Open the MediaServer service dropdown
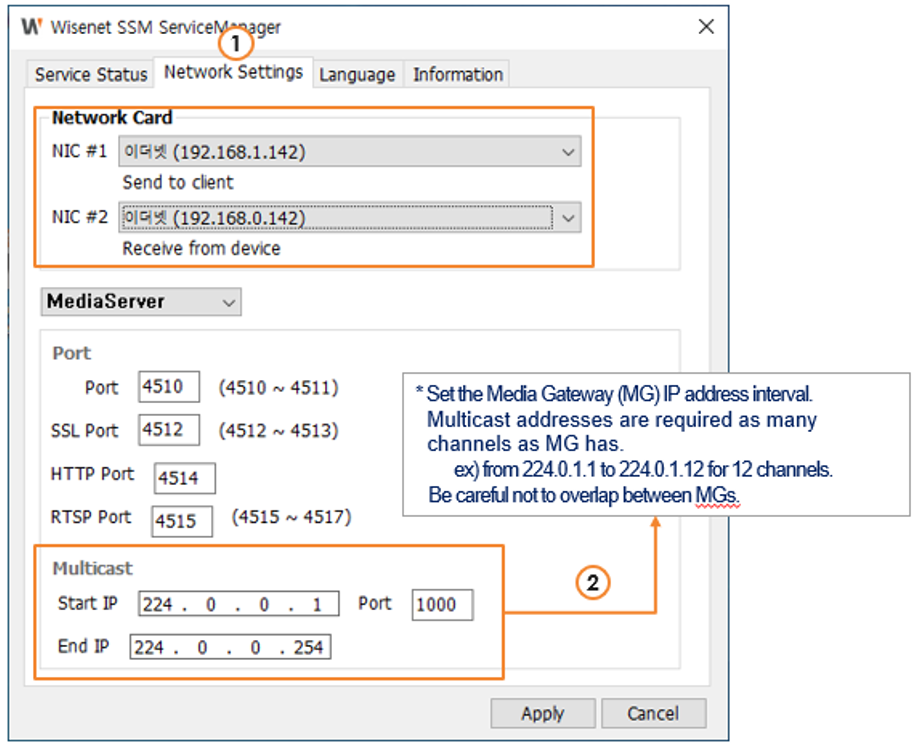 click(141, 301)
